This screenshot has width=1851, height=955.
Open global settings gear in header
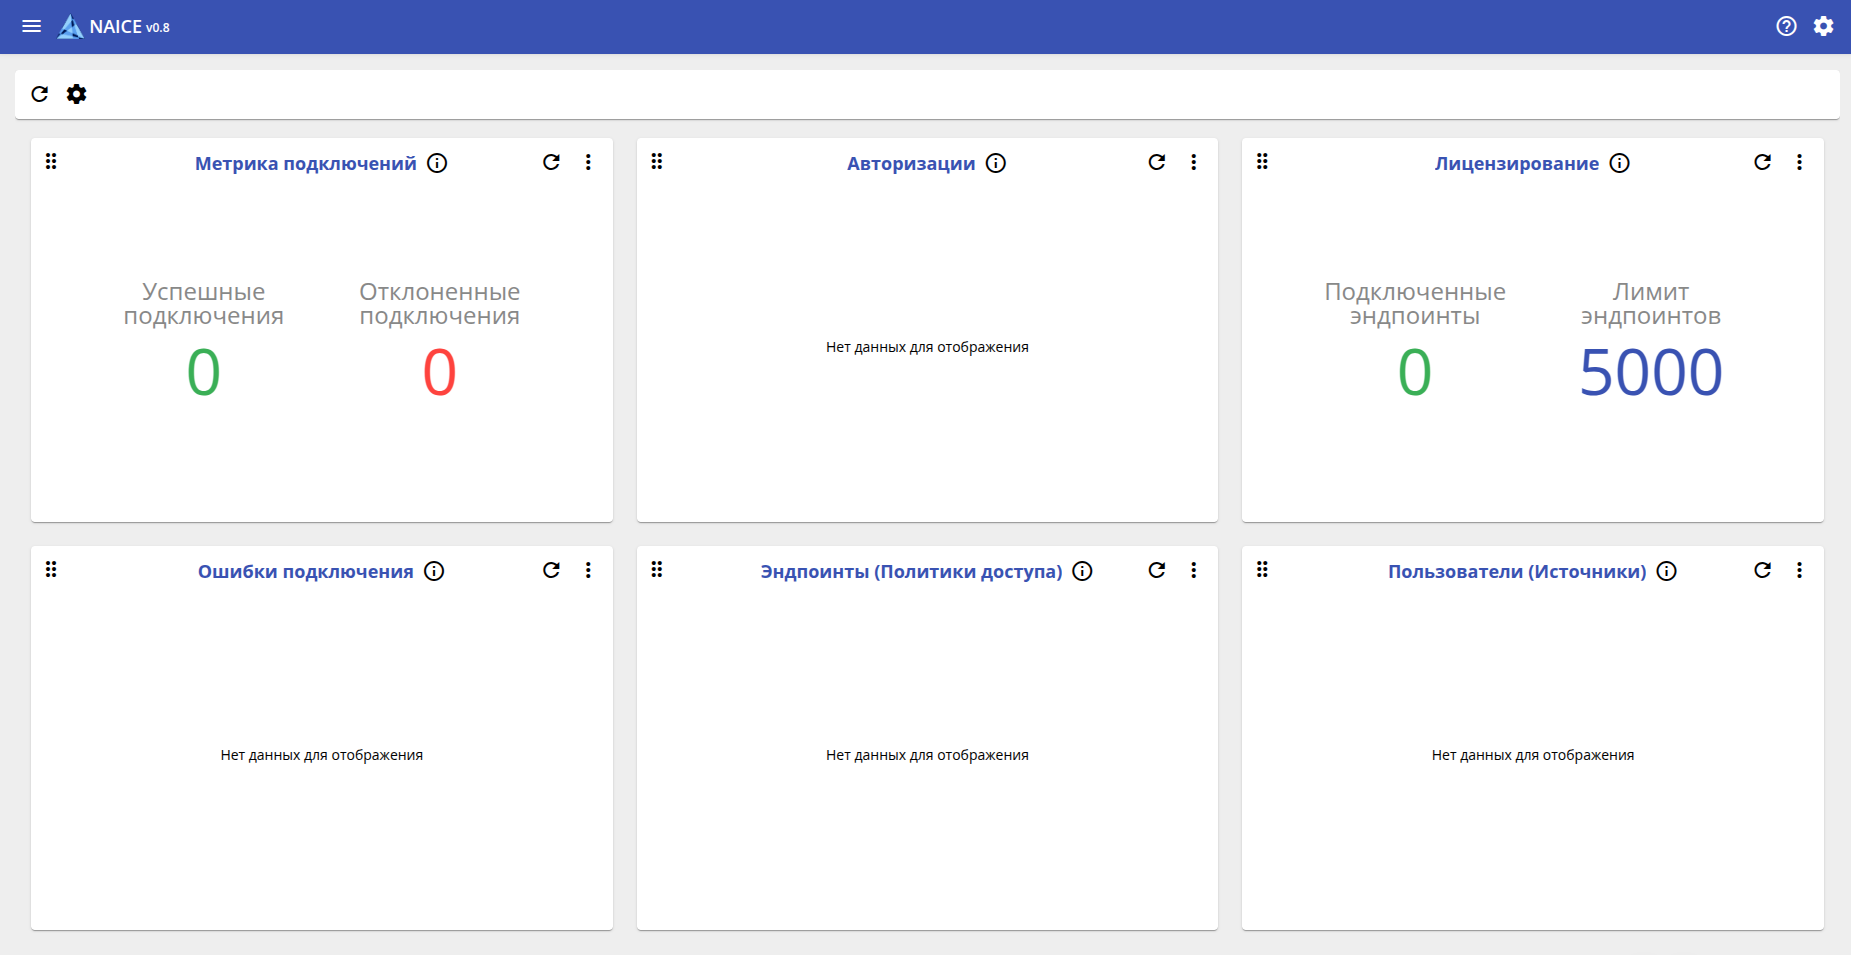click(x=1824, y=26)
